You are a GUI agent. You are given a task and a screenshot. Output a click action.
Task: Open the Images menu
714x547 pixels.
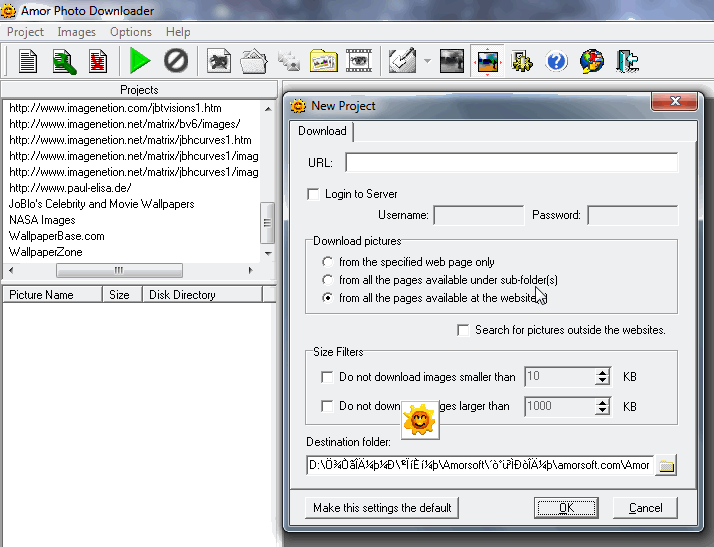[x=76, y=32]
